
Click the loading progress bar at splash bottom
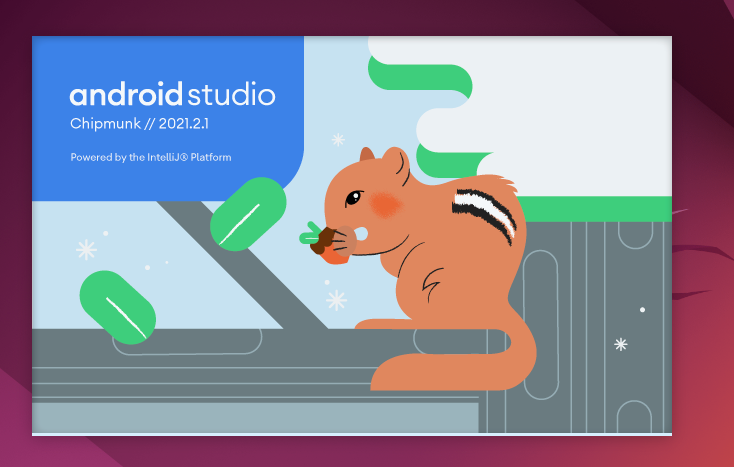352,434
